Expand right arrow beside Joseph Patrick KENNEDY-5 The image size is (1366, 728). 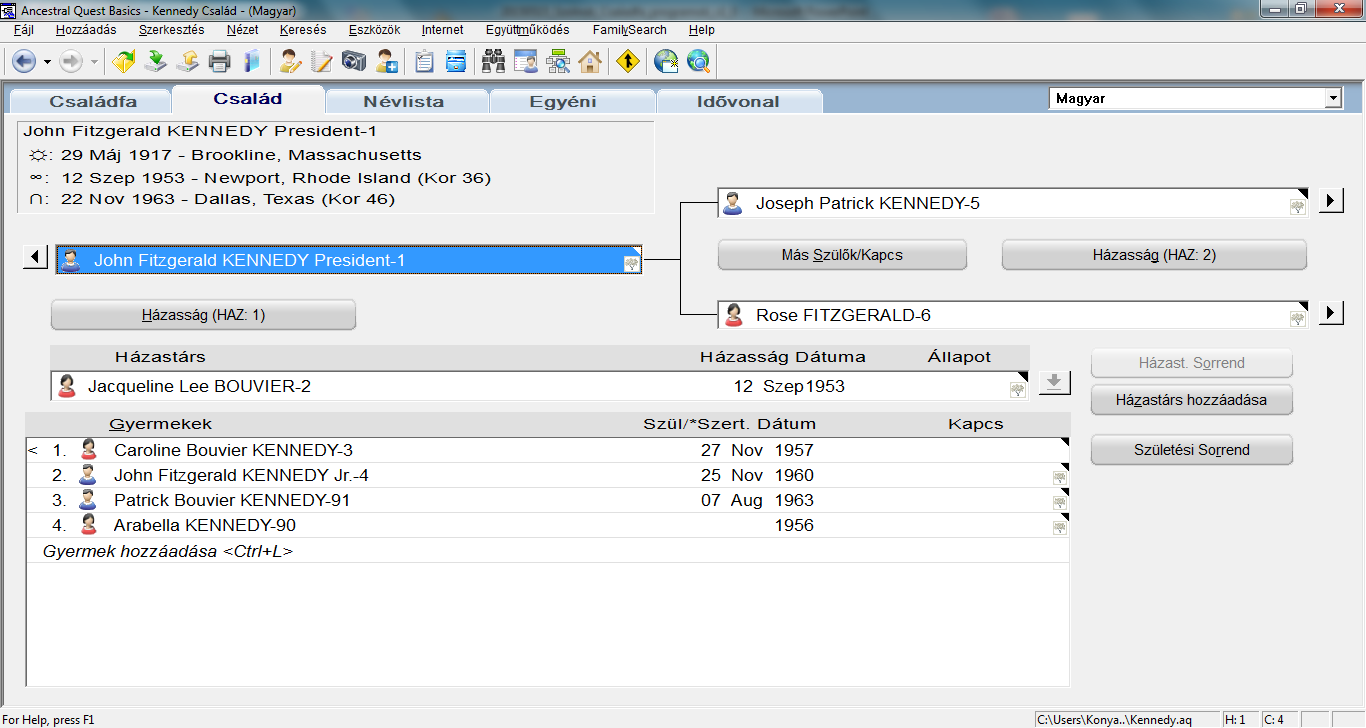click(x=1330, y=201)
